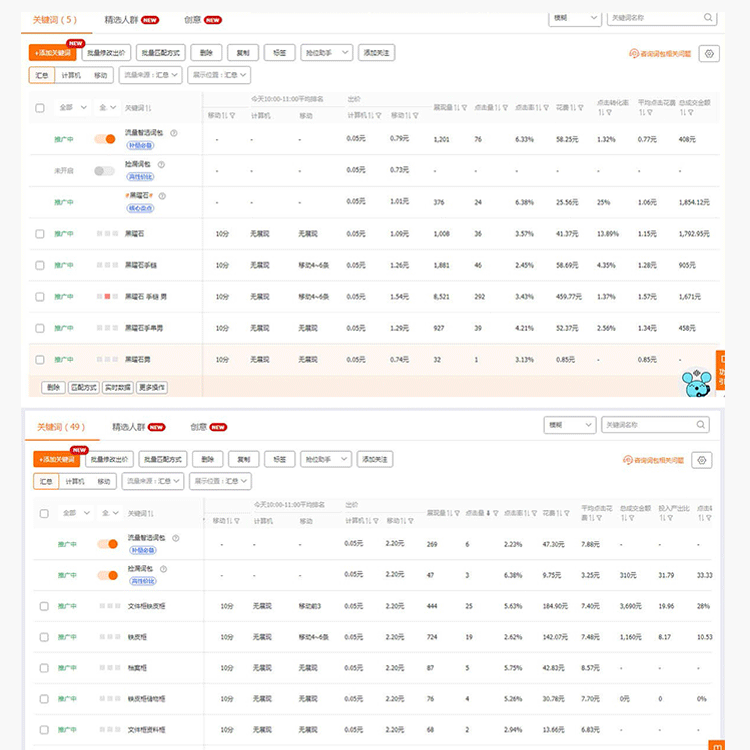
Task: Click search magnifier in bottom panel keyword box
Action: 700,424
